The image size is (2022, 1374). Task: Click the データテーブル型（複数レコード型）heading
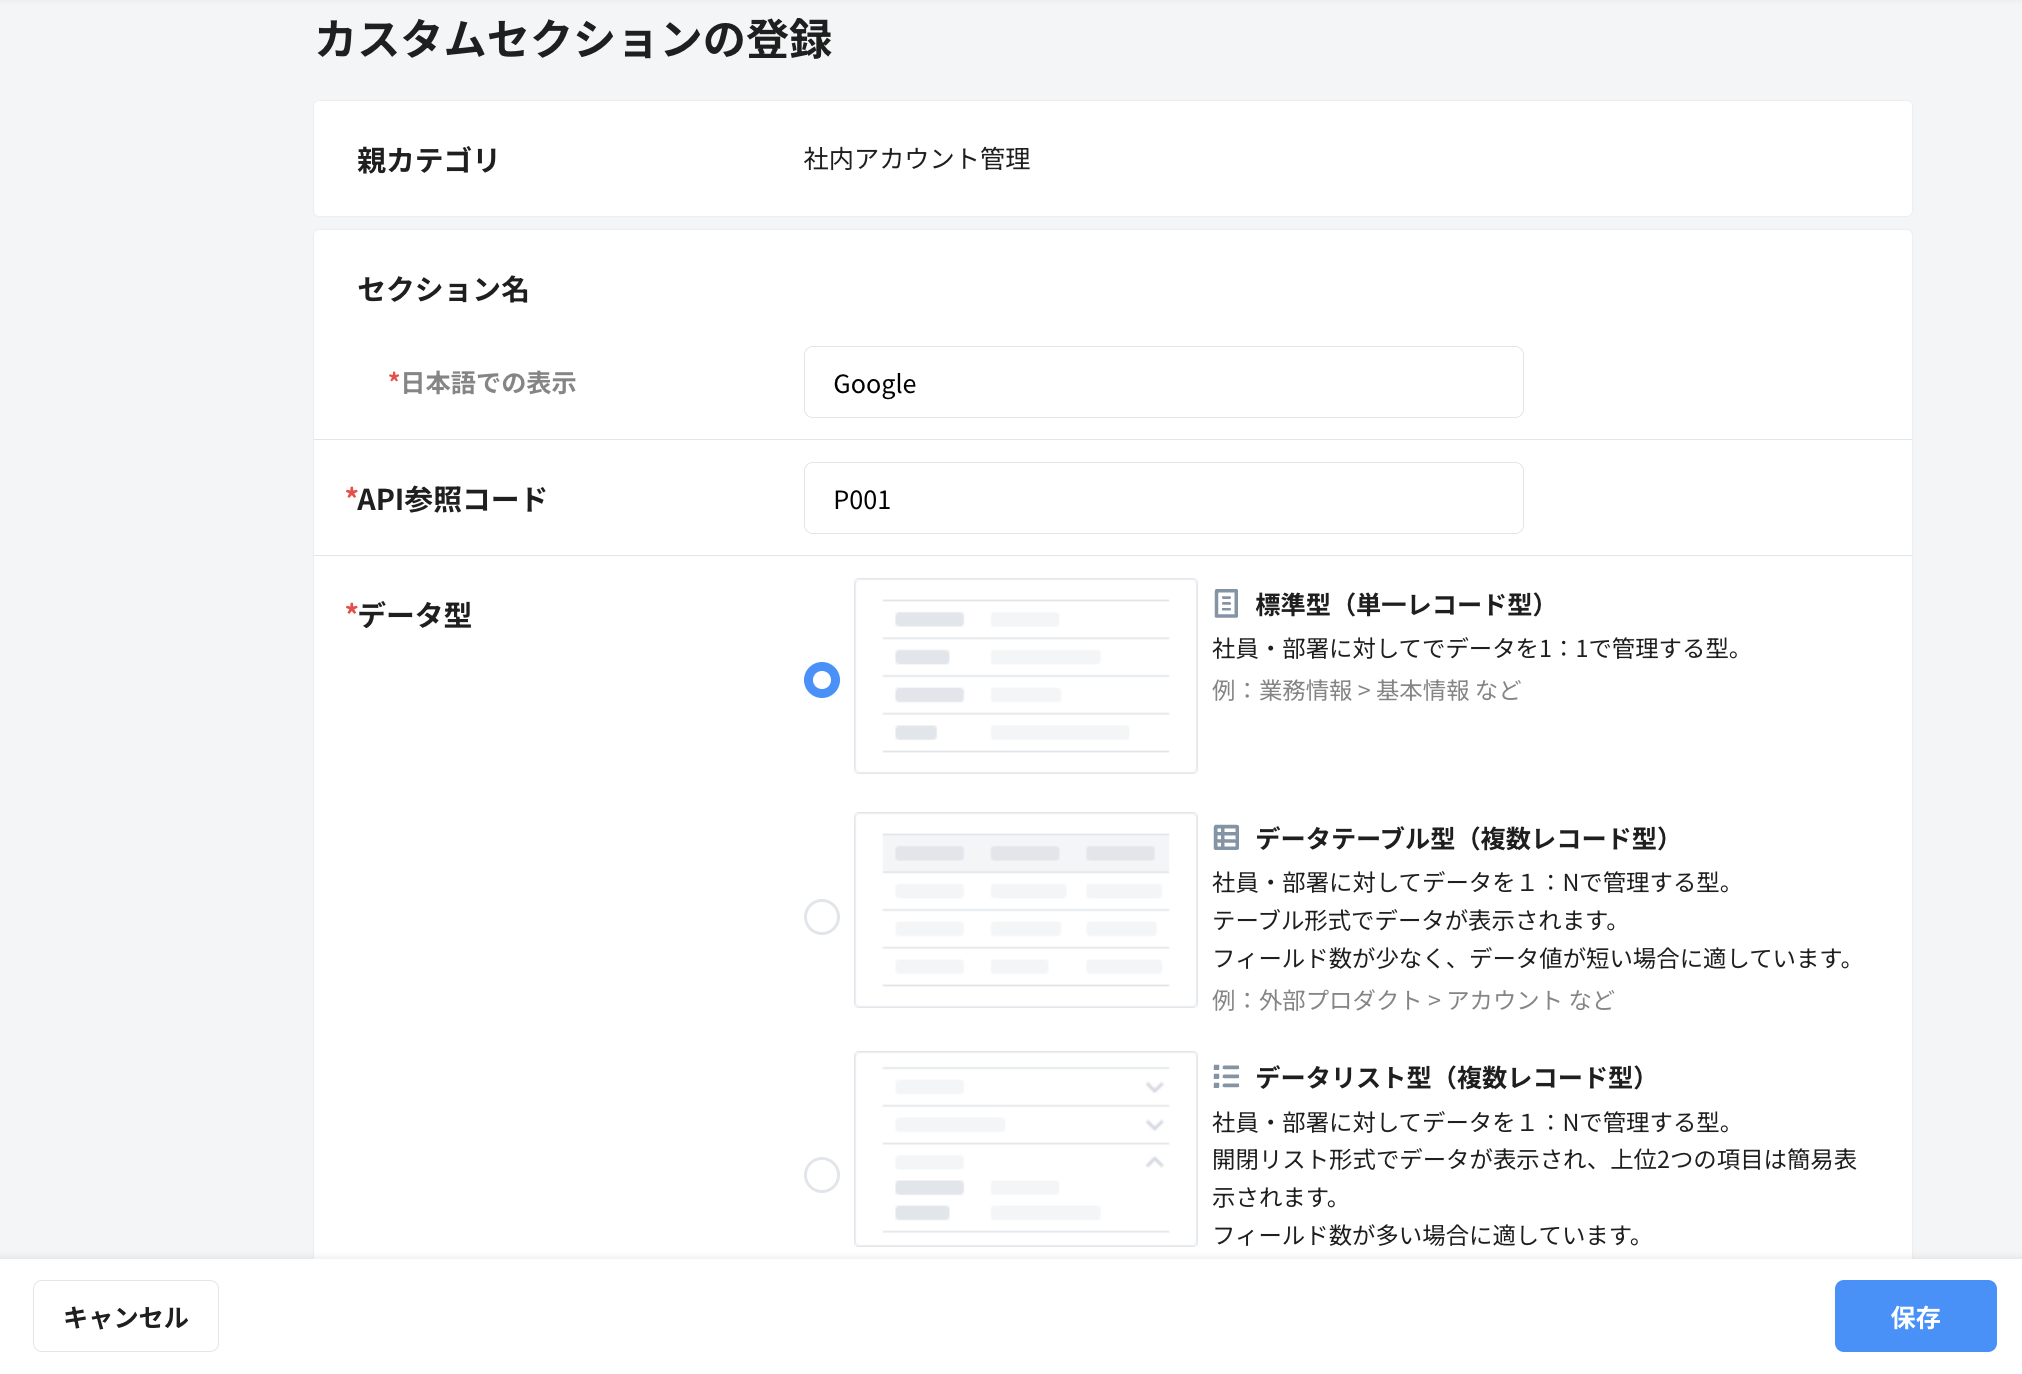tap(1462, 838)
